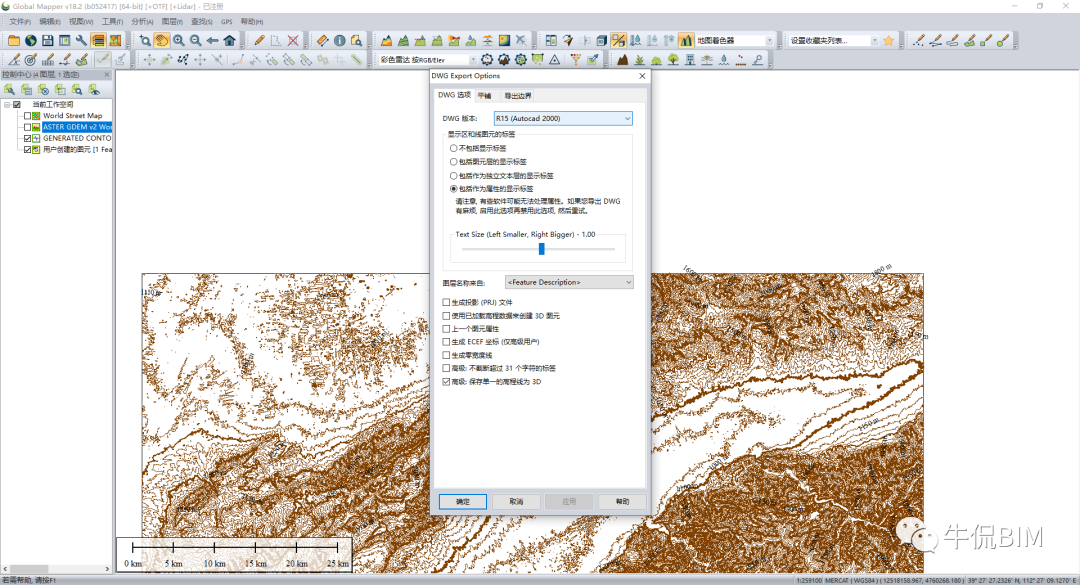This screenshot has height=585, width=1080.
Task: Open the 工具 menu
Action: click(x=112, y=22)
